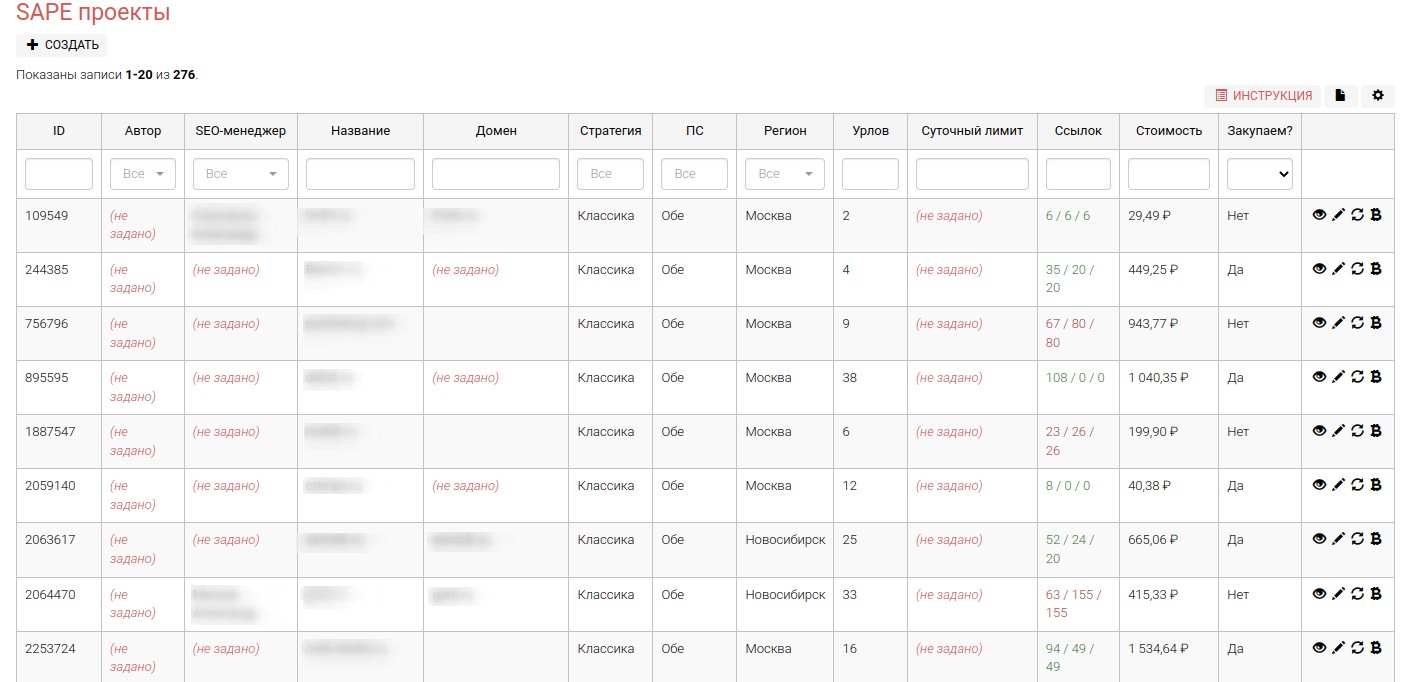
Task: Click the refresh icon for project 2253724
Action: tap(1357, 648)
